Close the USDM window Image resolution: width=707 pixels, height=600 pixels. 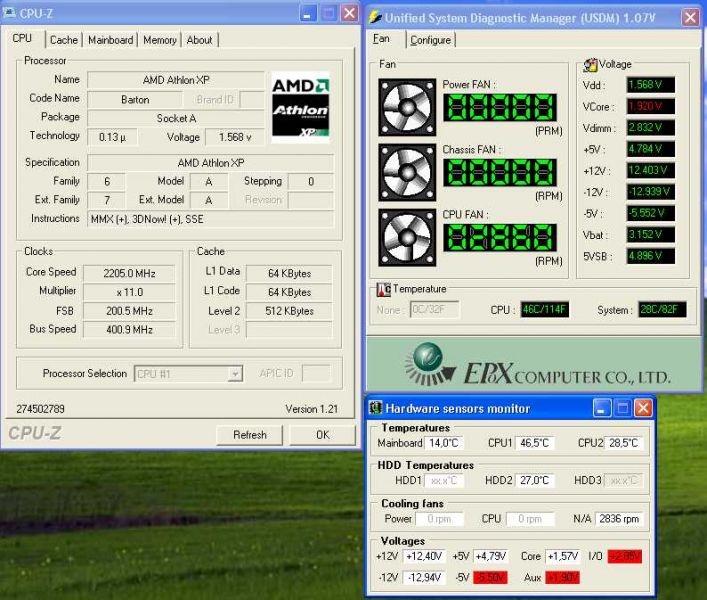click(x=690, y=18)
